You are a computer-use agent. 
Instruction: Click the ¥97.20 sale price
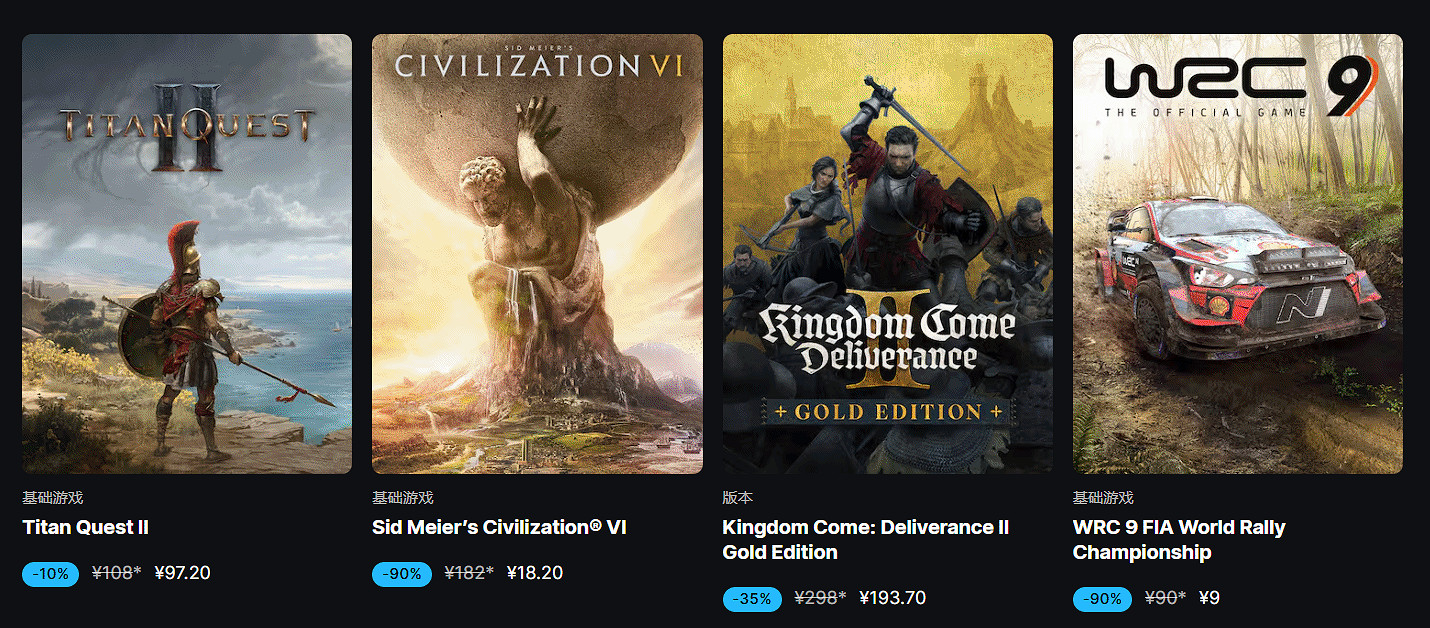[x=183, y=573]
